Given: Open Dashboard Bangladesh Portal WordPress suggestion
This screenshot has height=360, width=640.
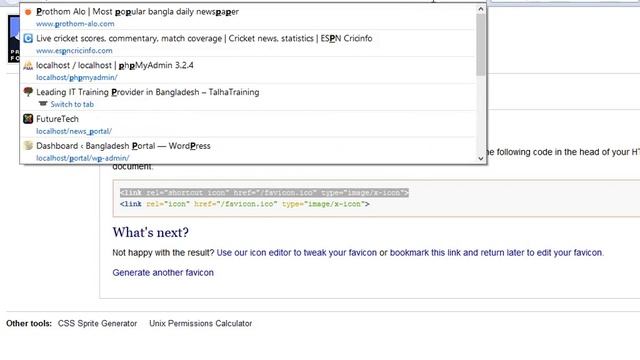Looking at the screenshot, I should pos(123,146).
